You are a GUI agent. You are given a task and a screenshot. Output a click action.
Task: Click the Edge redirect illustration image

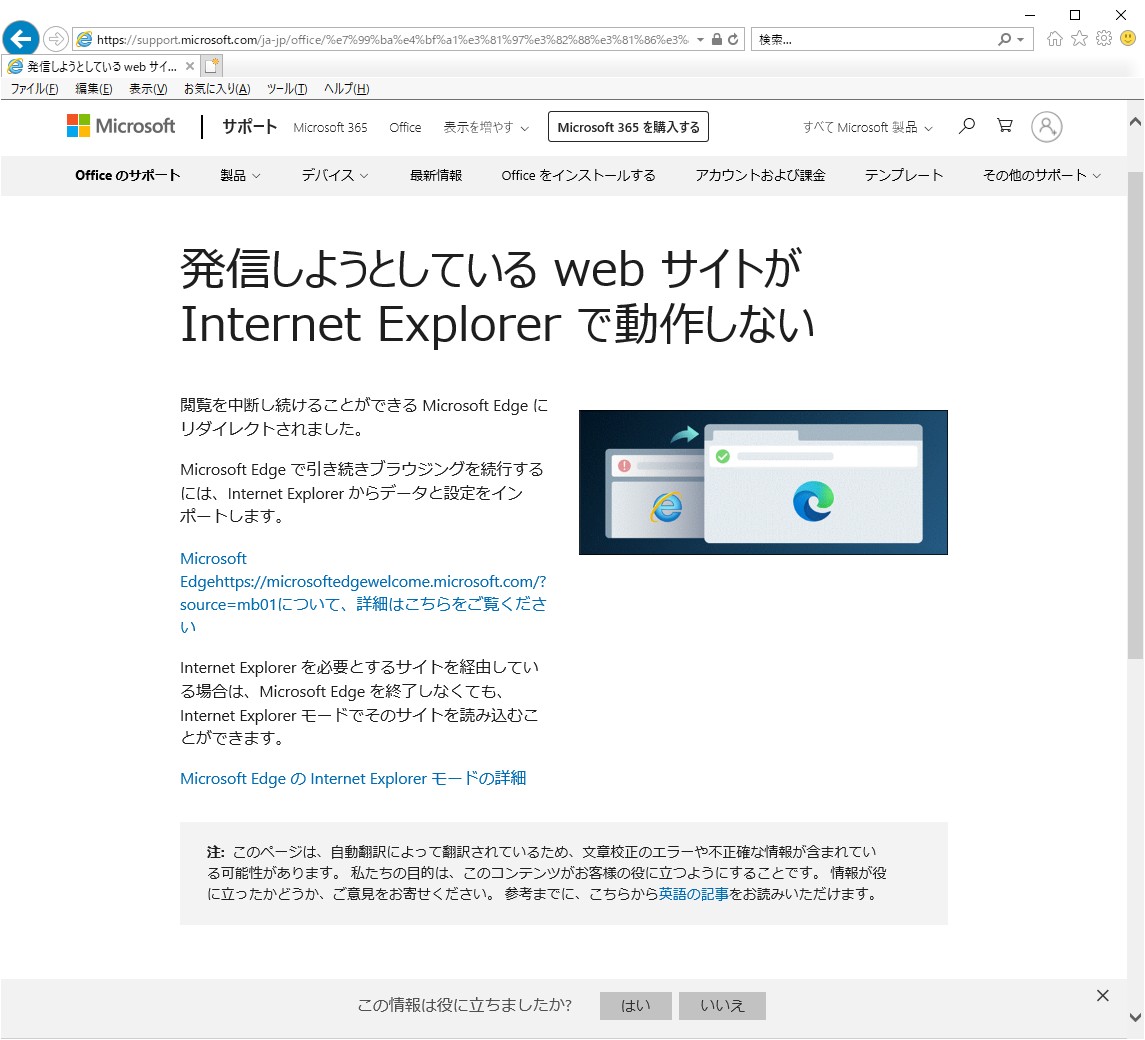click(x=763, y=482)
